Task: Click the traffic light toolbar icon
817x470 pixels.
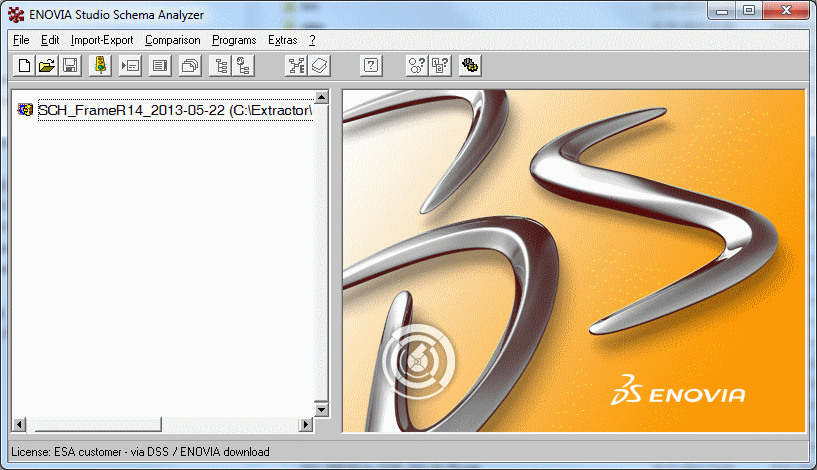Action: (100, 66)
